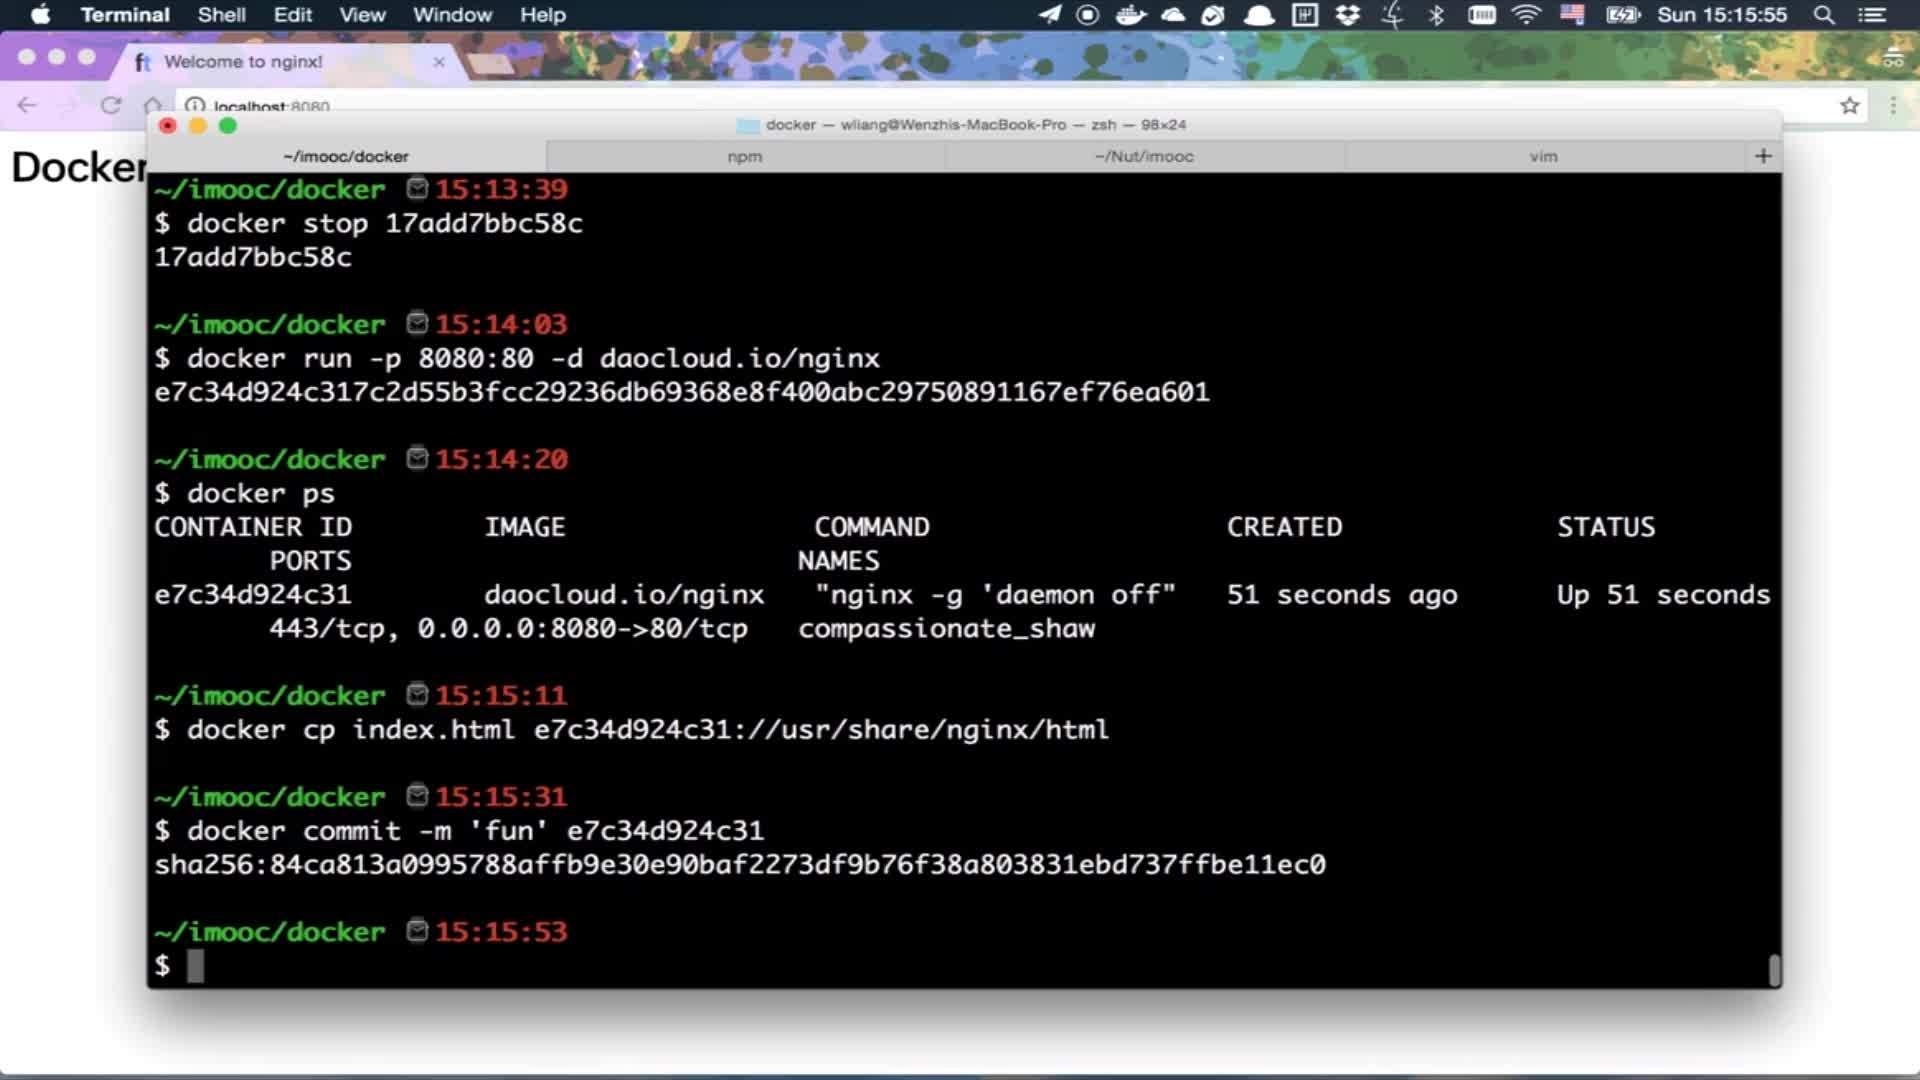This screenshot has width=1920, height=1080.
Task: Open the Shell menu
Action: (x=221, y=15)
